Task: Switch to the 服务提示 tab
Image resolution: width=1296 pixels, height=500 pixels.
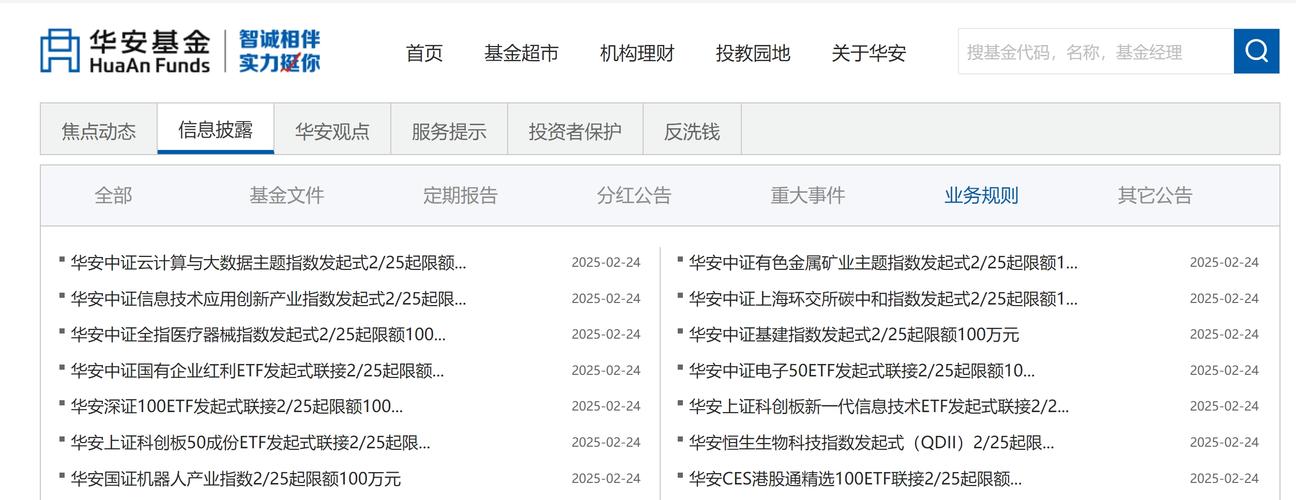Action: tap(449, 131)
